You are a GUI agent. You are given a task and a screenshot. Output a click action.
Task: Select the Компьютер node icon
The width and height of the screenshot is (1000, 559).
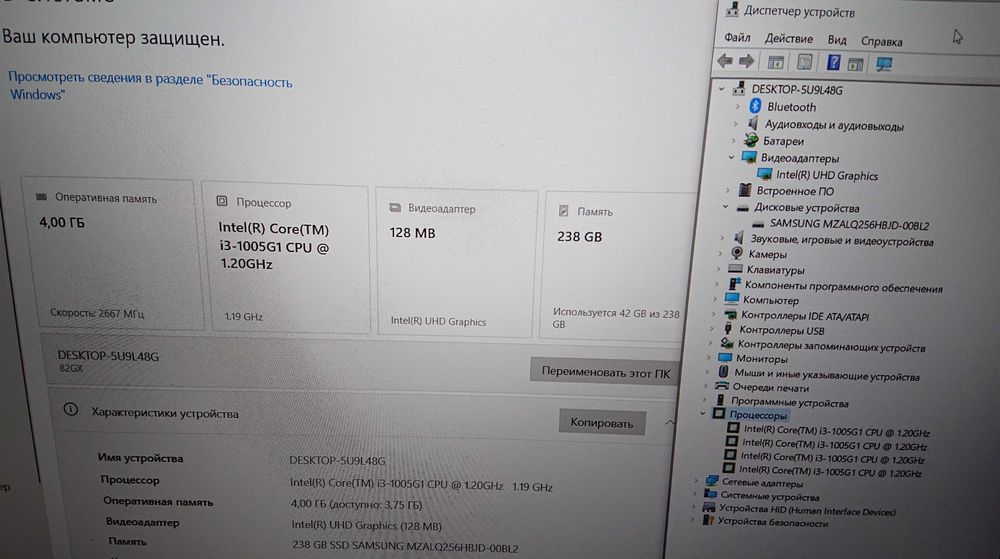(x=732, y=299)
